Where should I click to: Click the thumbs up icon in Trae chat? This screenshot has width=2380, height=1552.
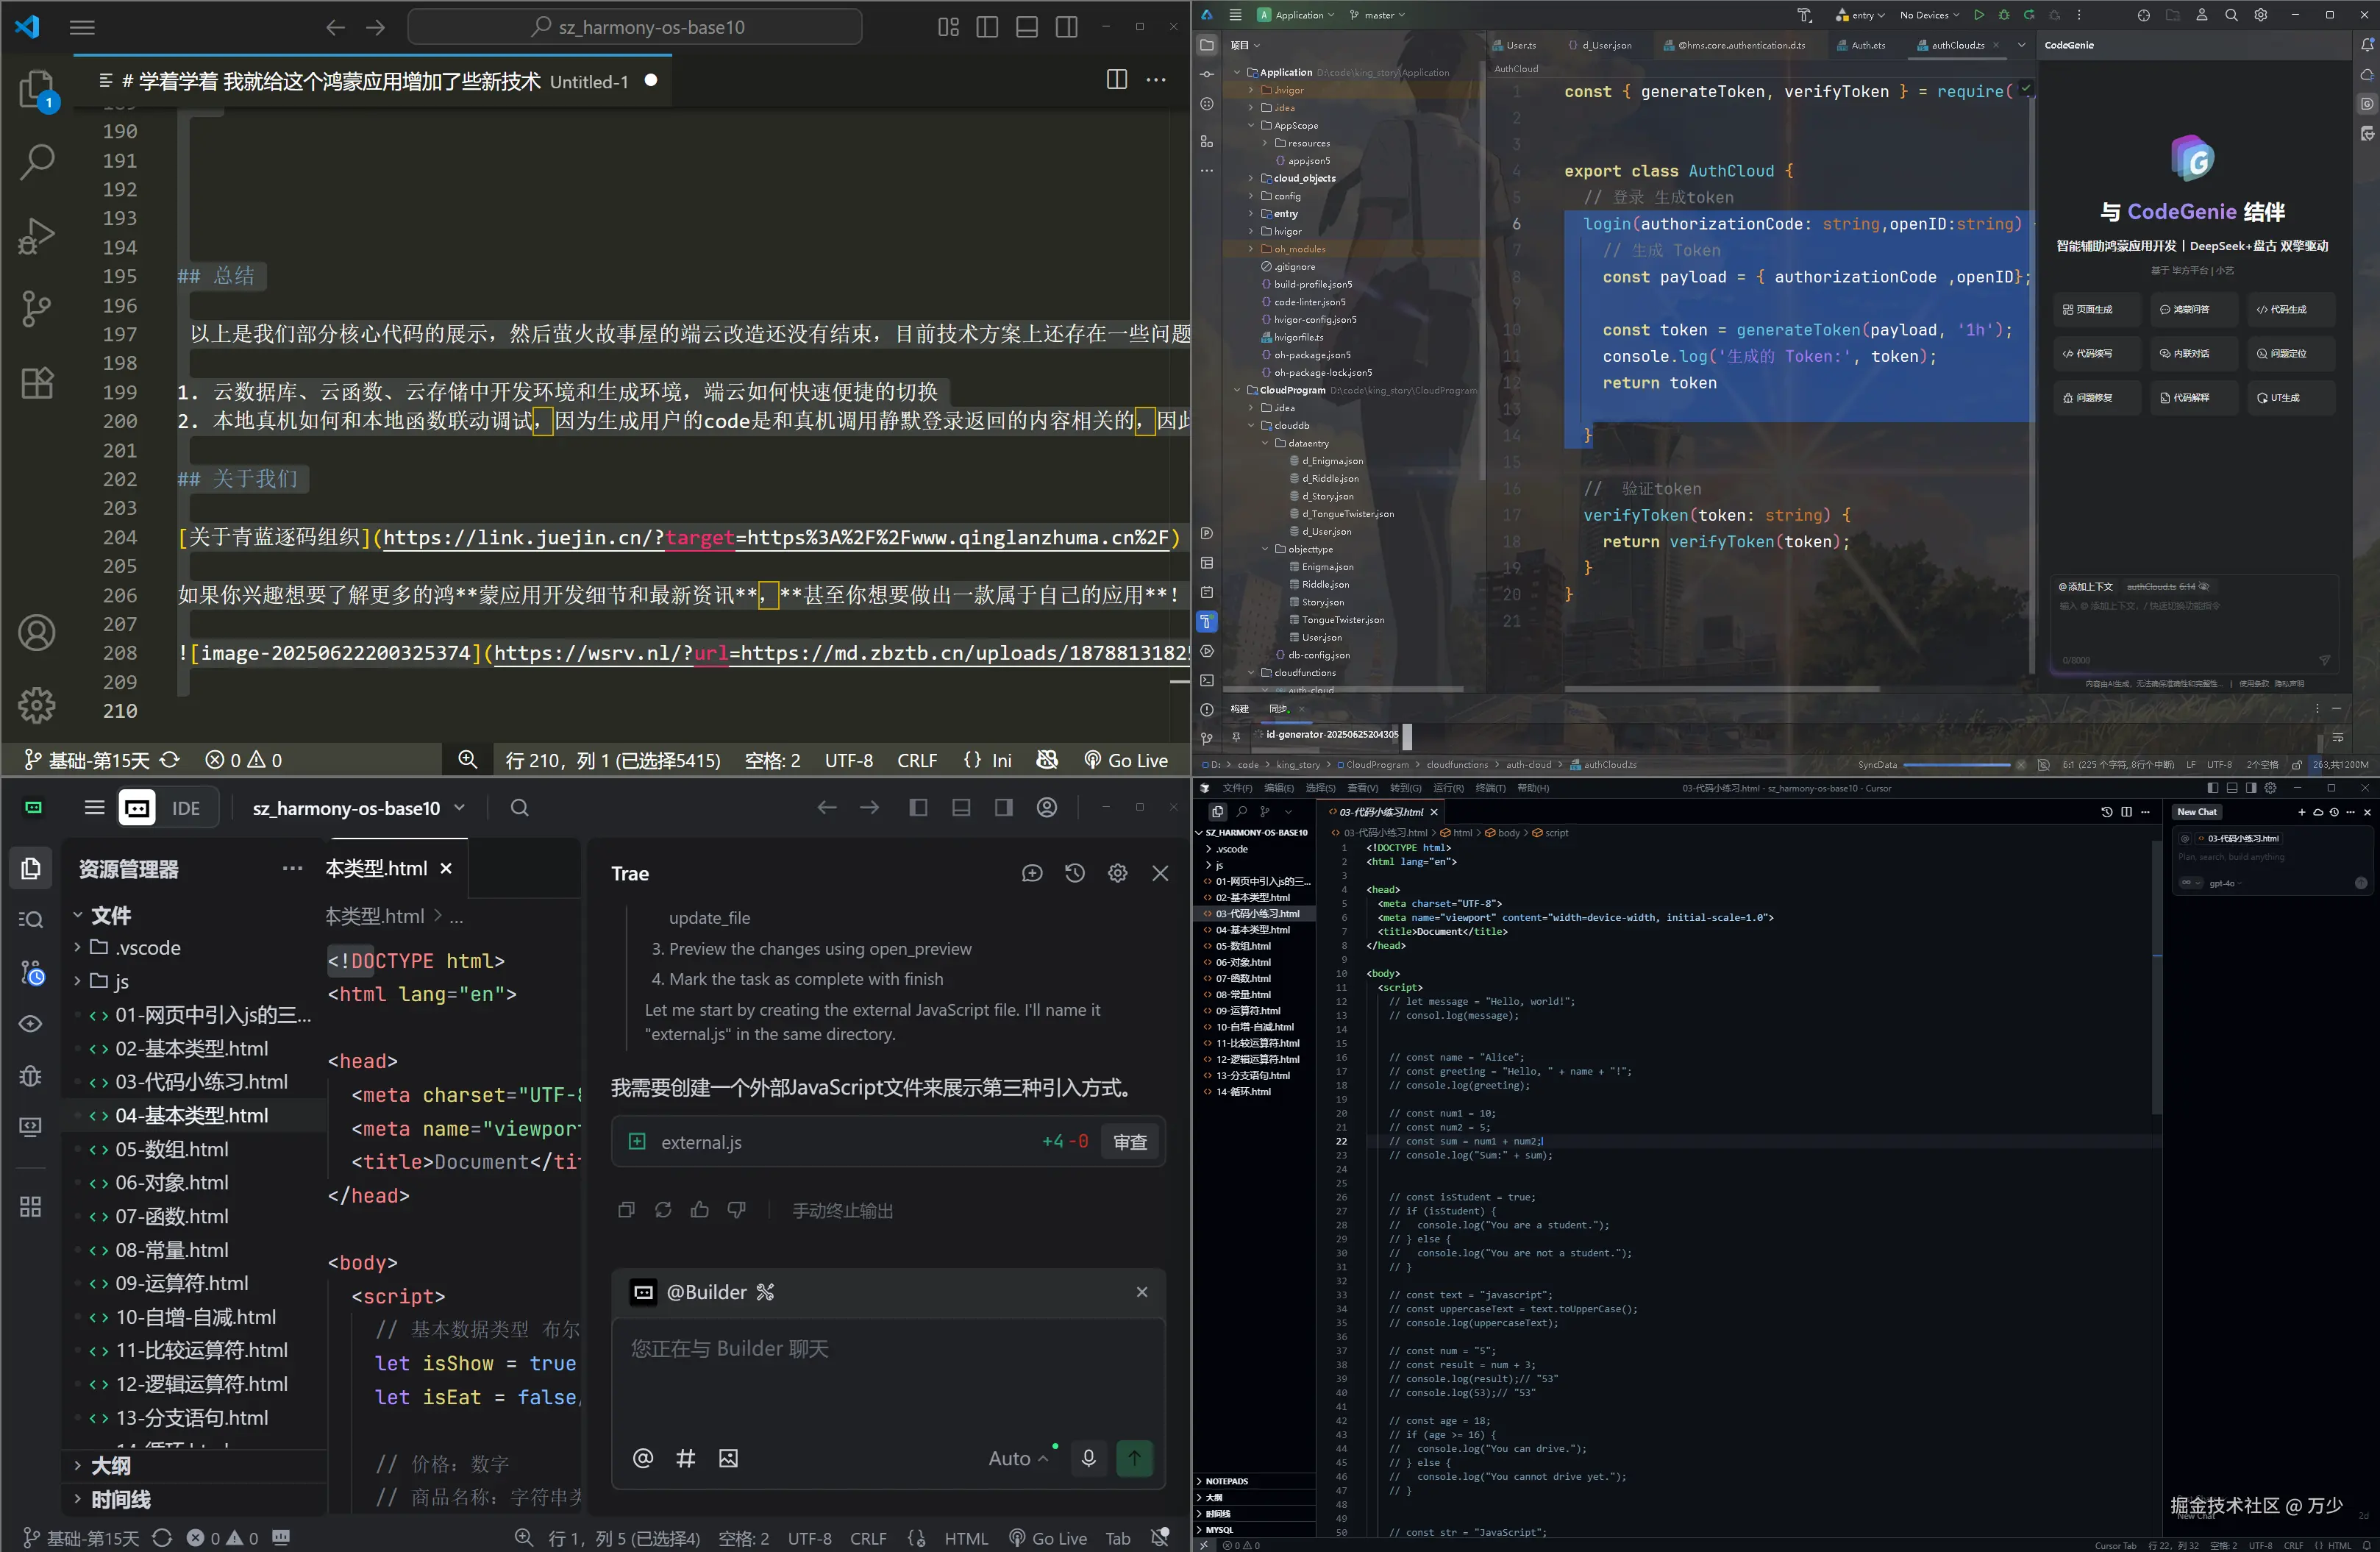click(x=700, y=1210)
